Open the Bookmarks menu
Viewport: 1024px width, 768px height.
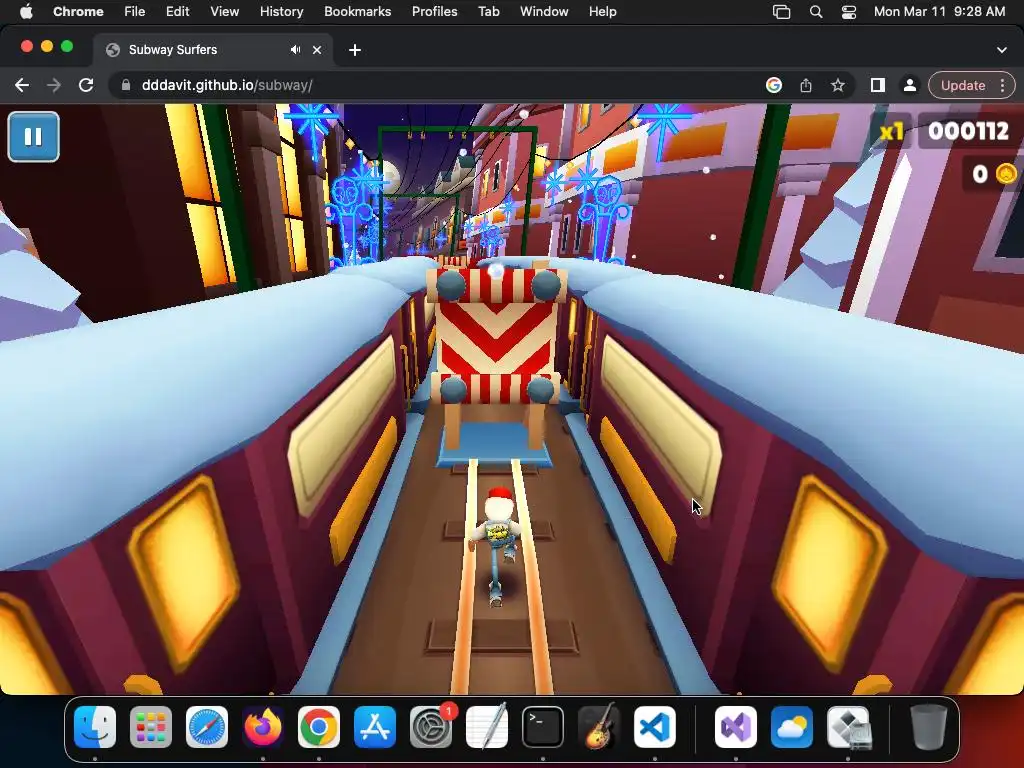point(357,11)
